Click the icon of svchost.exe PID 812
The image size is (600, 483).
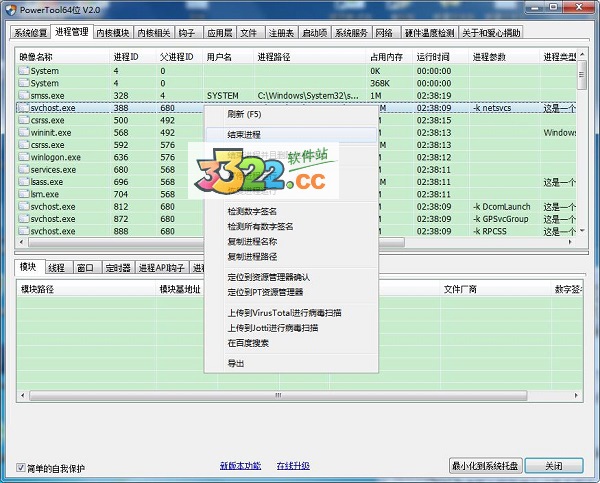click(x=24, y=206)
